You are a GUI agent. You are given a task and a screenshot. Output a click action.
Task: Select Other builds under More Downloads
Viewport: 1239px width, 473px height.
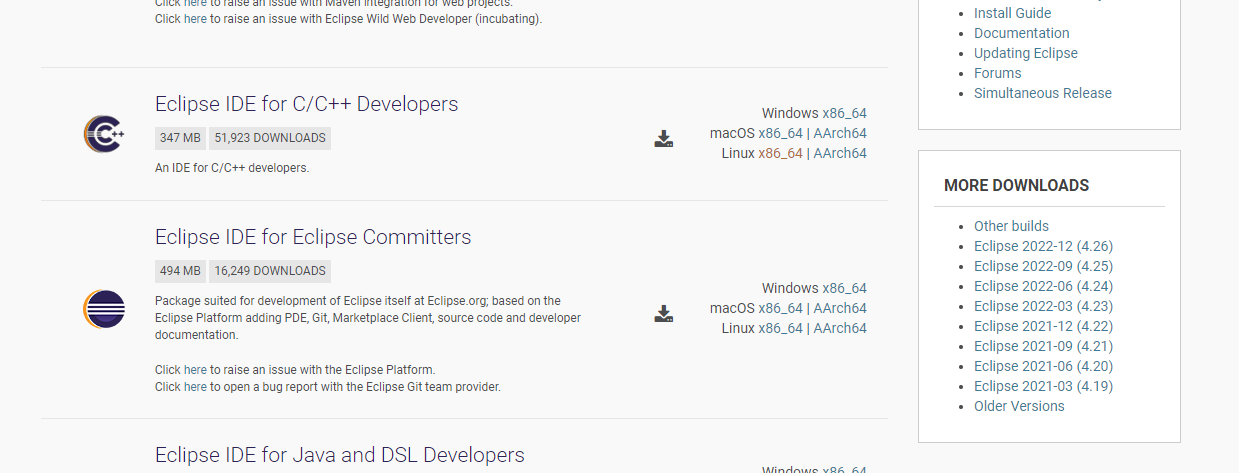pyautogui.click(x=1011, y=226)
